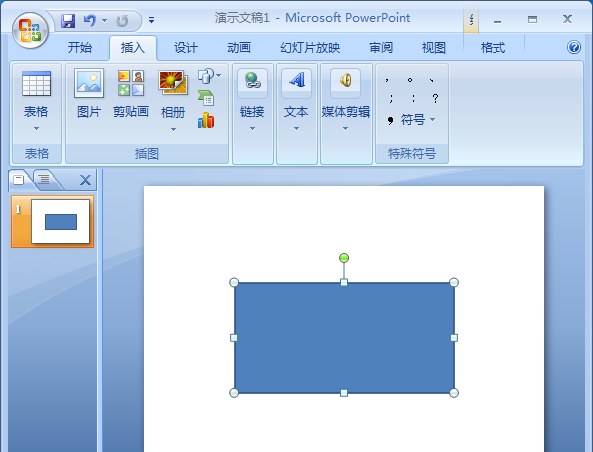Viewport: 593px width, 452px height.
Task: Click the green rotation handle of rectangle
Action: 344,258
